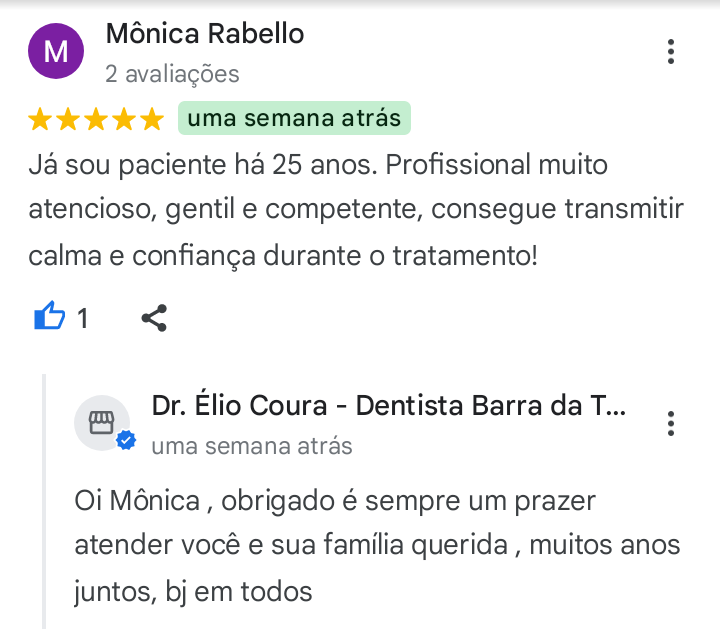This screenshot has width=720, height=630.
Task: Click the fifth yellow star
Action: [152, 119]
